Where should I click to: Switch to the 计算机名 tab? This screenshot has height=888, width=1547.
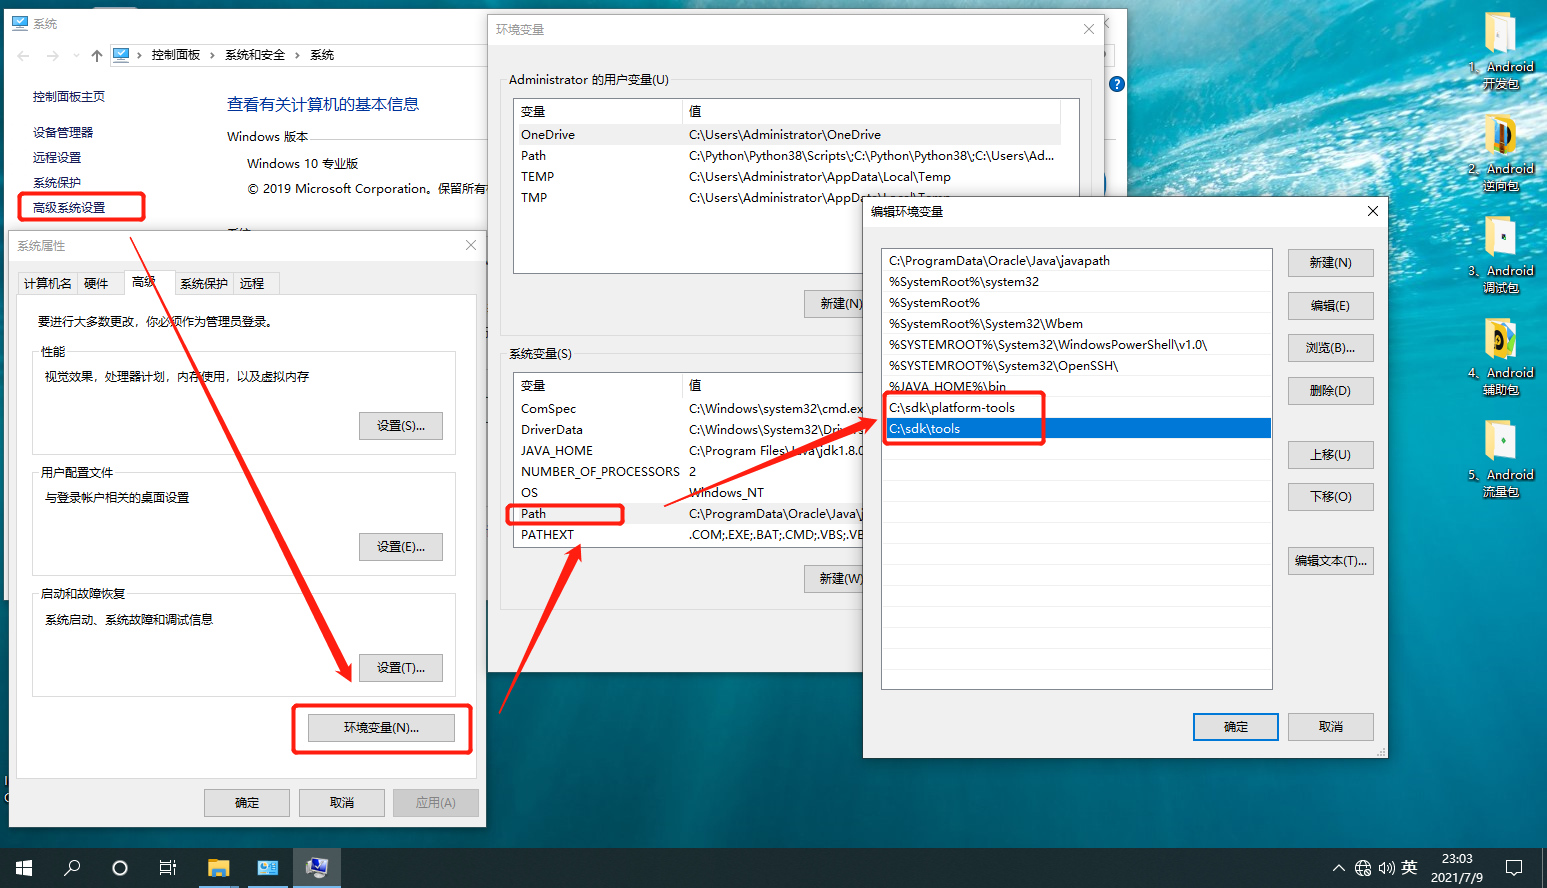[47, 284]
